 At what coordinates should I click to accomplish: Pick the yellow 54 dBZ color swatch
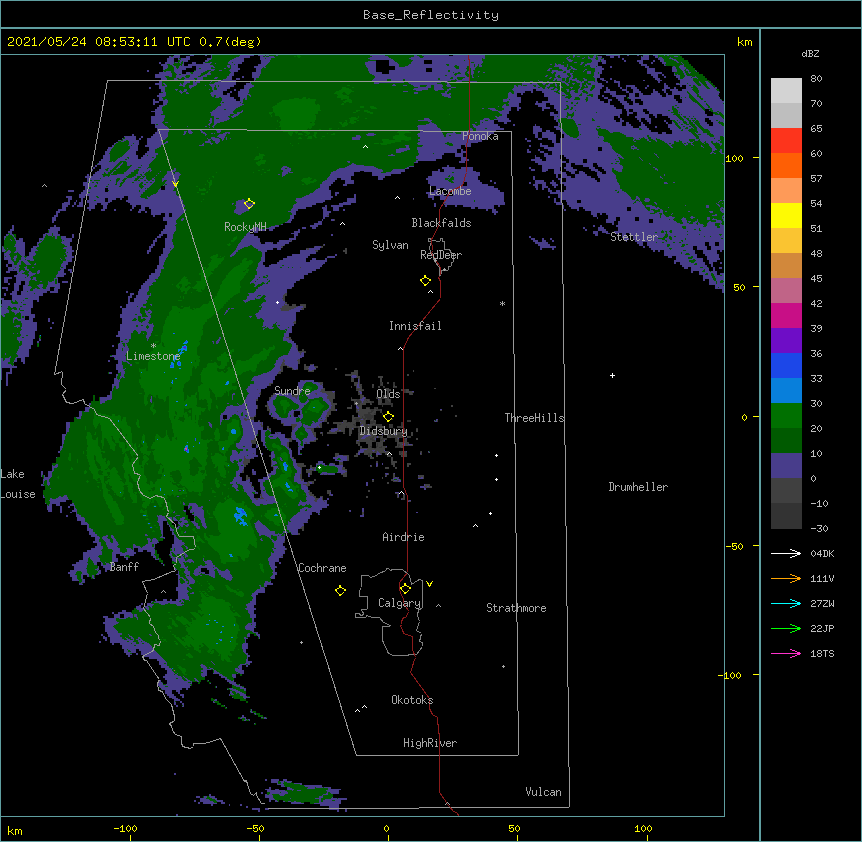coord(786,215)
